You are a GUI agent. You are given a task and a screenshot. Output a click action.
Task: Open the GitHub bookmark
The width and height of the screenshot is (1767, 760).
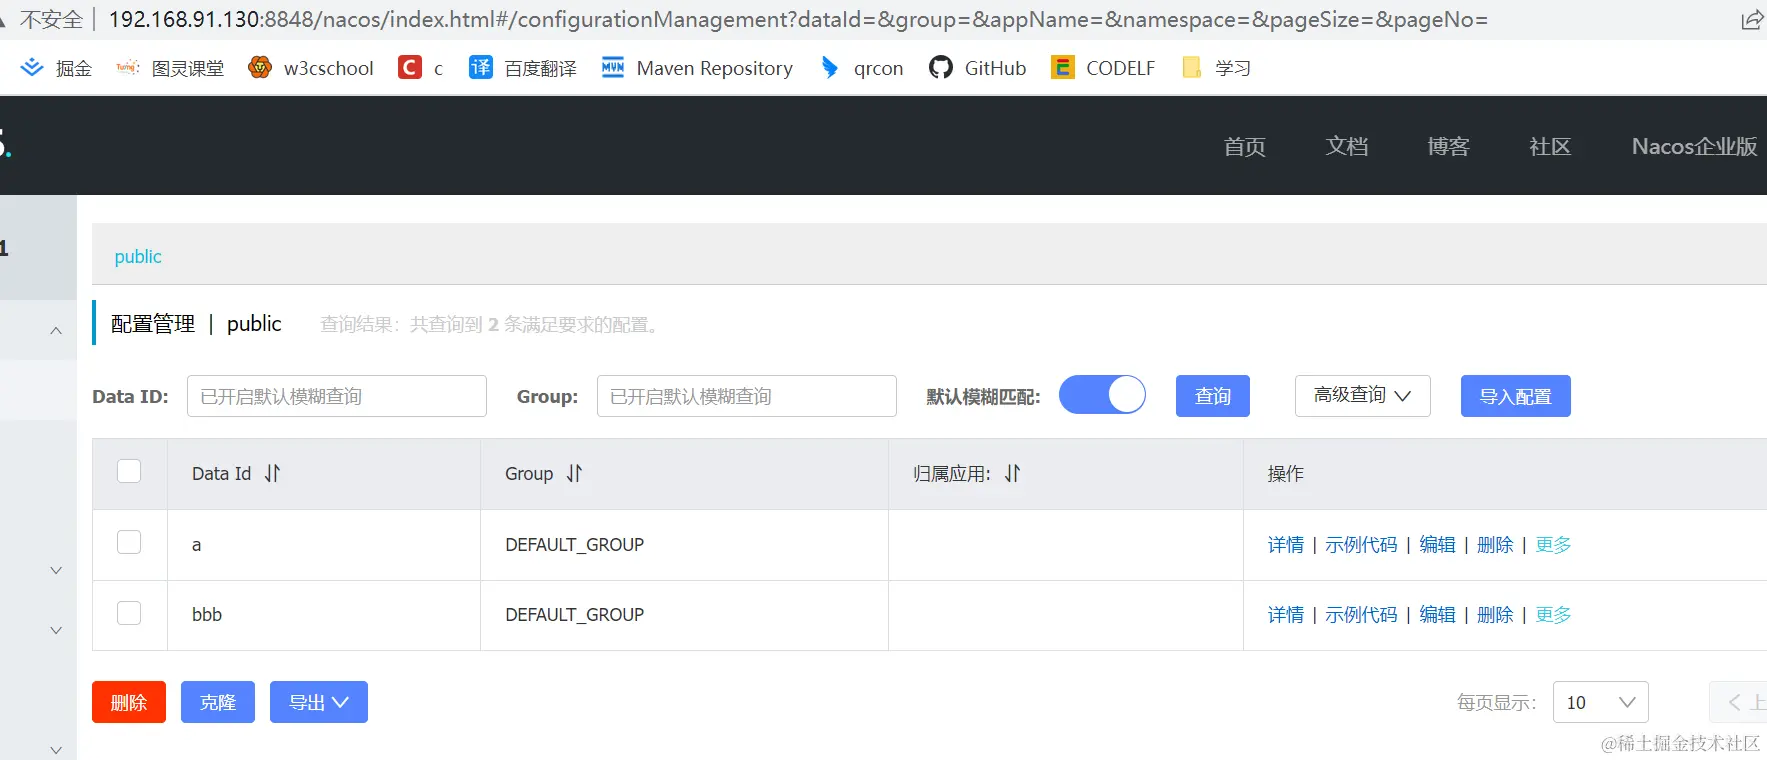point(978,68)
